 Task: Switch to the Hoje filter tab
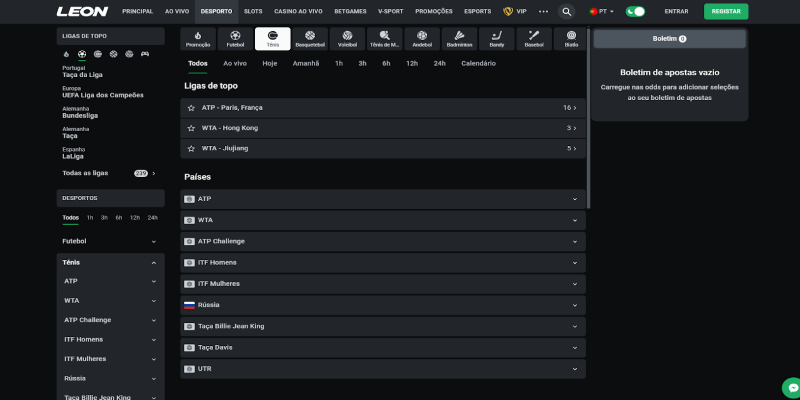pos(270,64)
